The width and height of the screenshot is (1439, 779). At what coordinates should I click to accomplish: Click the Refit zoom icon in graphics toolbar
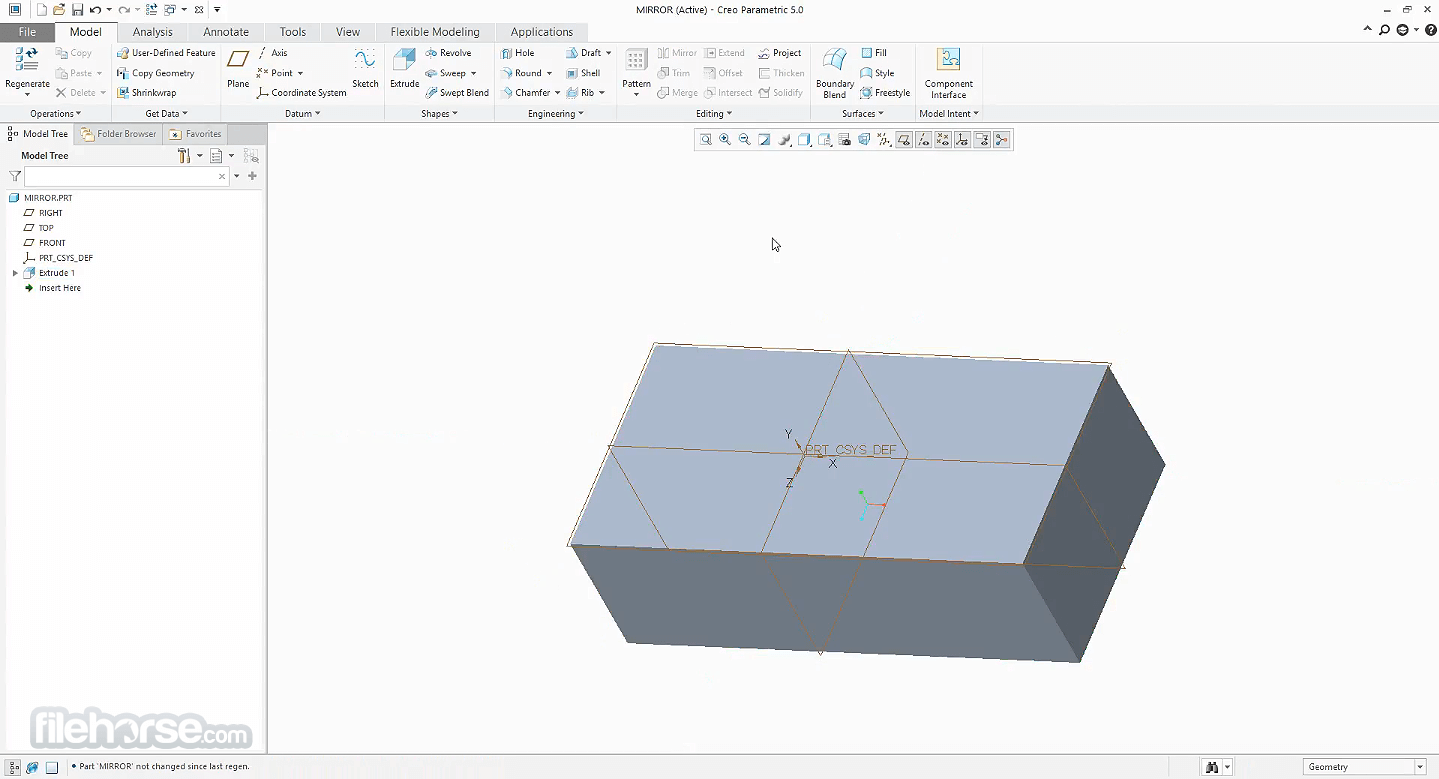pyautogui.click(x=705, y=140)
